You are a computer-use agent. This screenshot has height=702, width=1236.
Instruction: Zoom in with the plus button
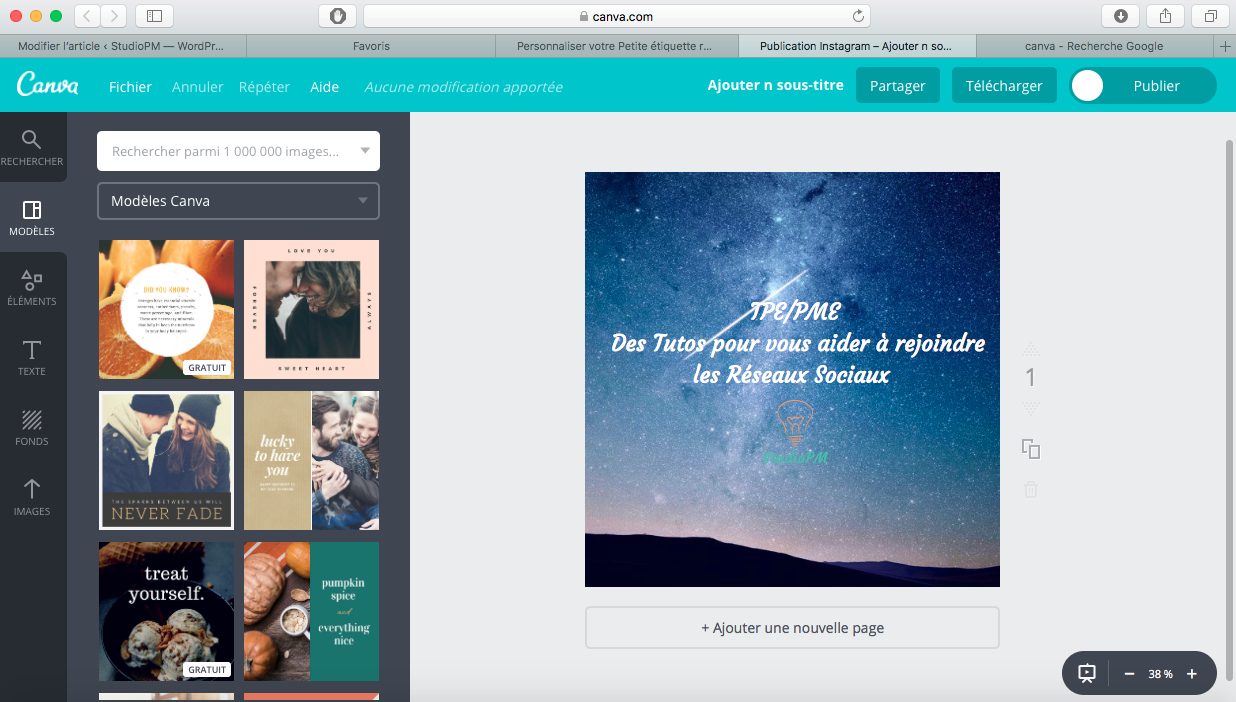(x=1191, y=674)
